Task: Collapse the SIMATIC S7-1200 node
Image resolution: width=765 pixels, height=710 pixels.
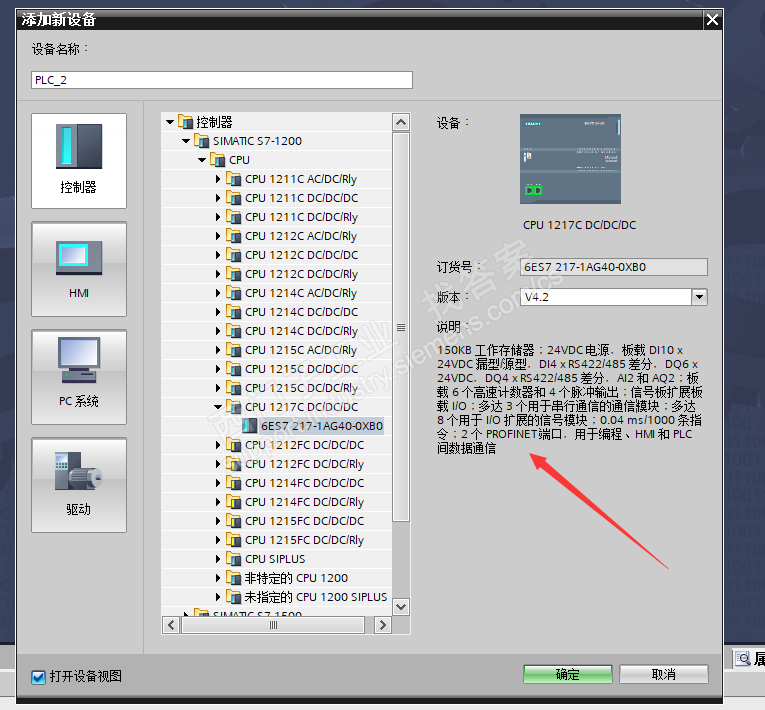Action: [x=186, y=141]
